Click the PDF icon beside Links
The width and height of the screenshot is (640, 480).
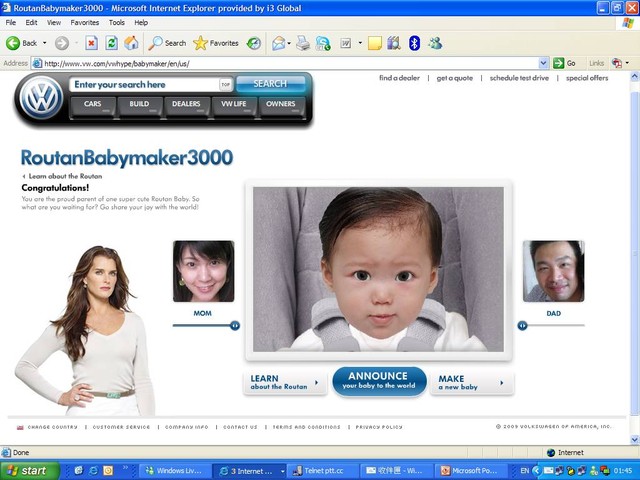tap(616, 63)
